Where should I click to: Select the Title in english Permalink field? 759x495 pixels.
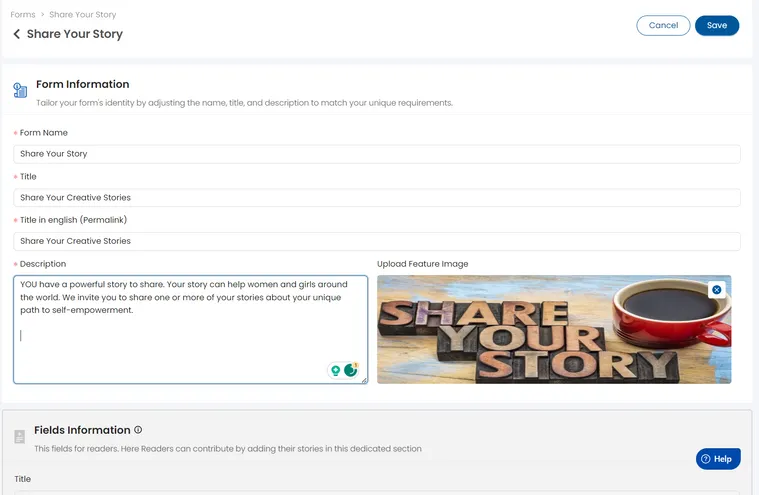376,241
